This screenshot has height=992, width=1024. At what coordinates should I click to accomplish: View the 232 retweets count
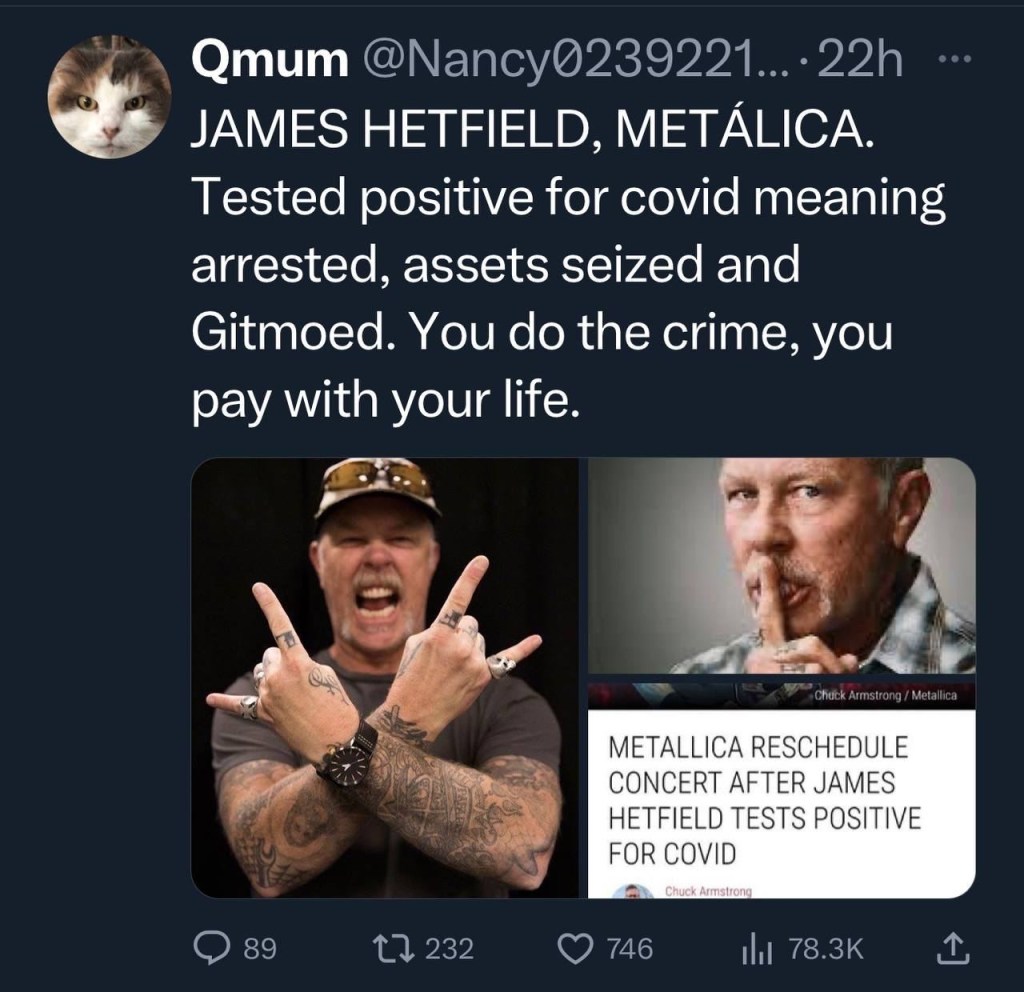tap(449, 949)
